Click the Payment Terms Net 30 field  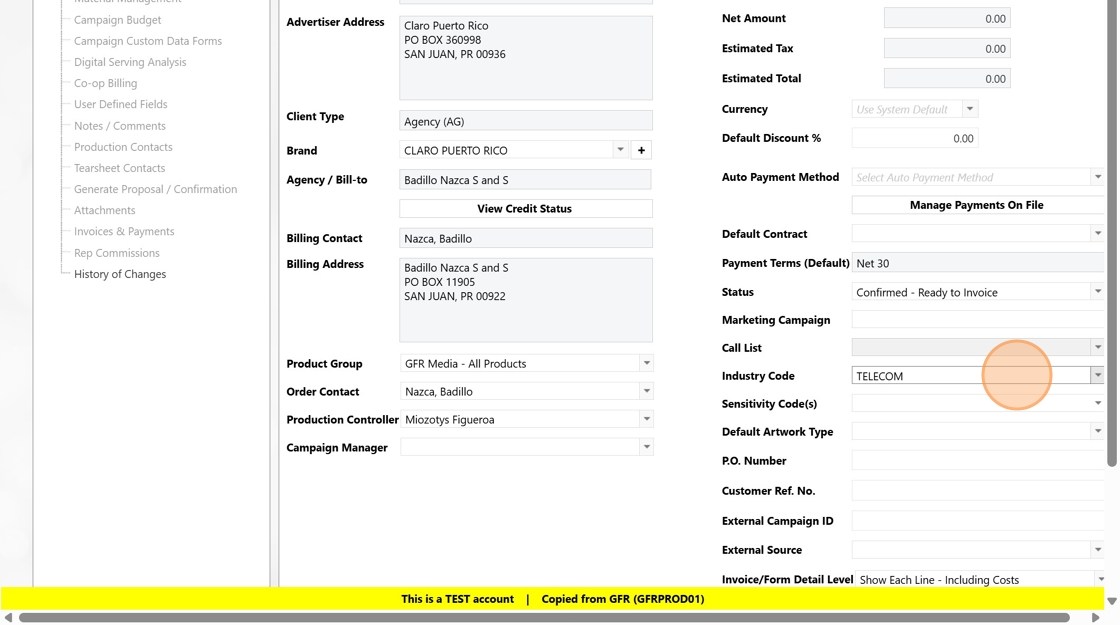(x=978, y=263)
